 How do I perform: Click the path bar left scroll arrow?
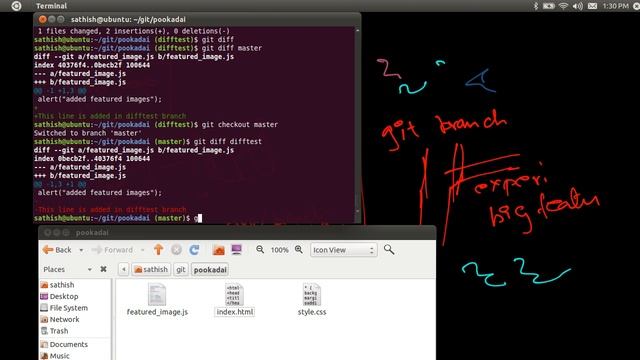(124, 269)
